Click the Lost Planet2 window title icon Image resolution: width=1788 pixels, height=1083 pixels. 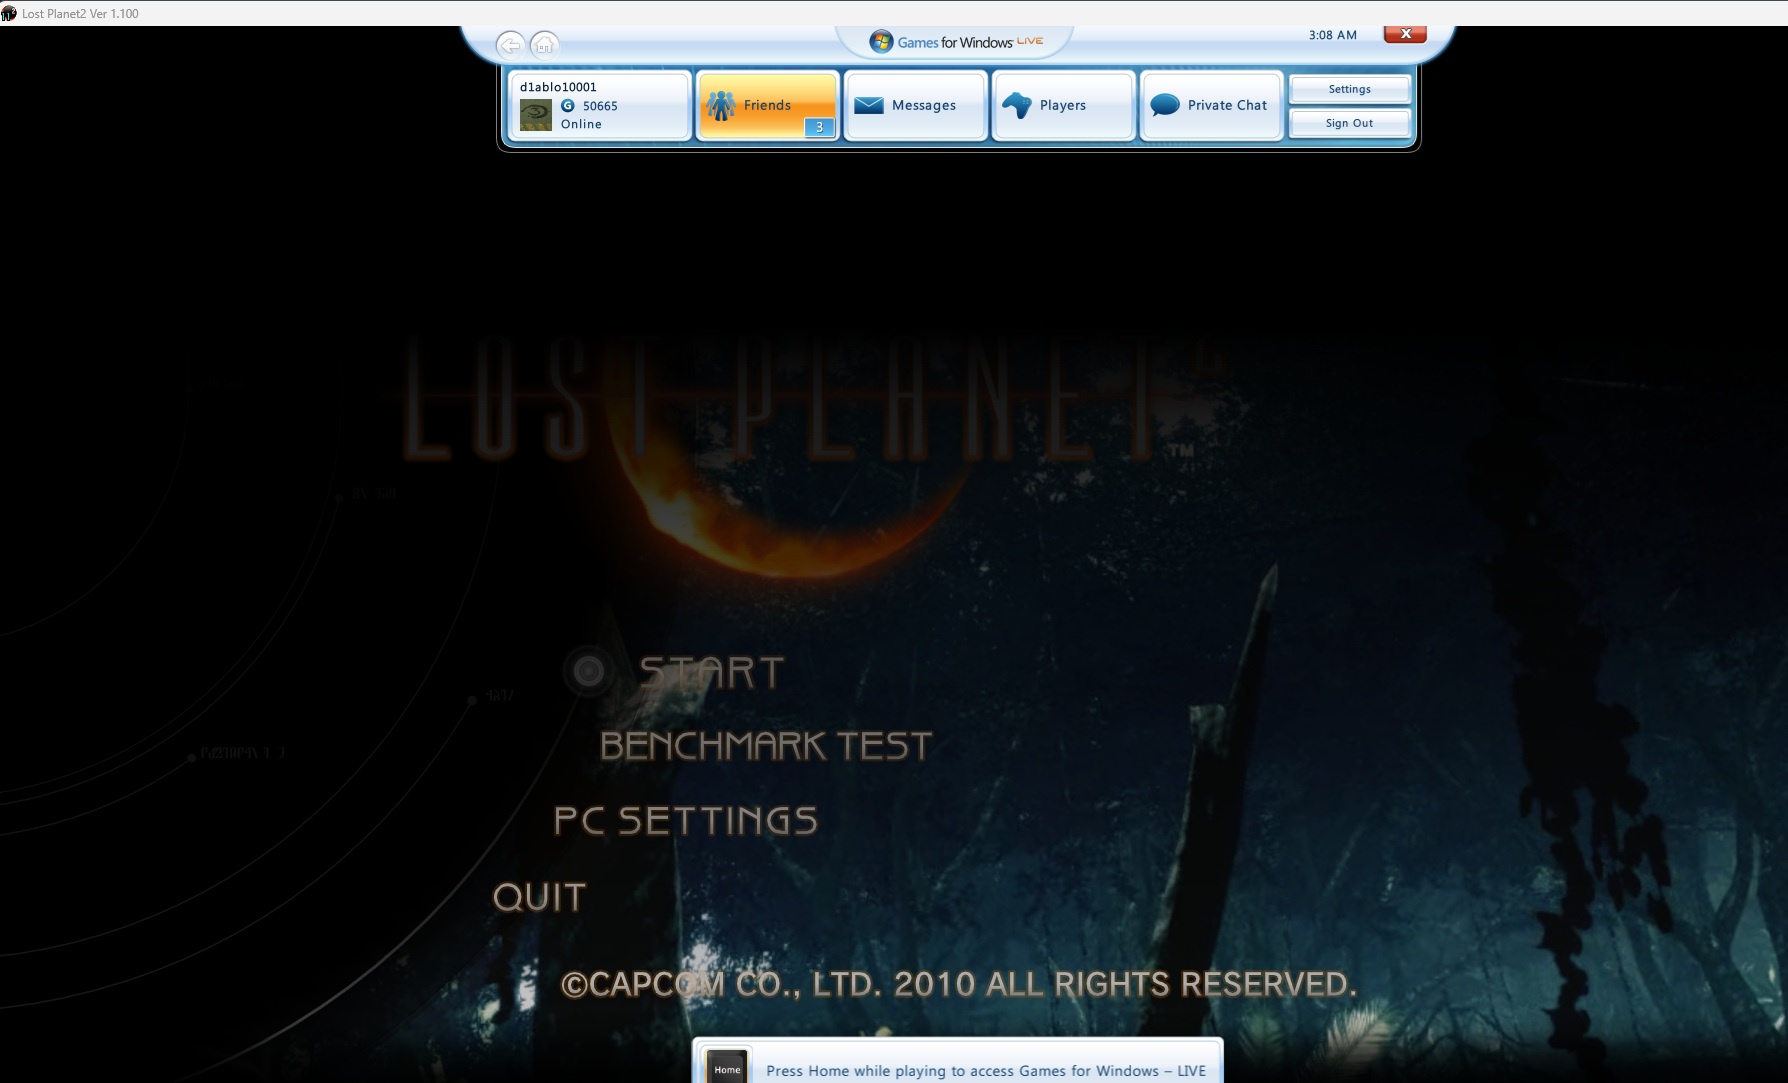(x=9, y=13)
